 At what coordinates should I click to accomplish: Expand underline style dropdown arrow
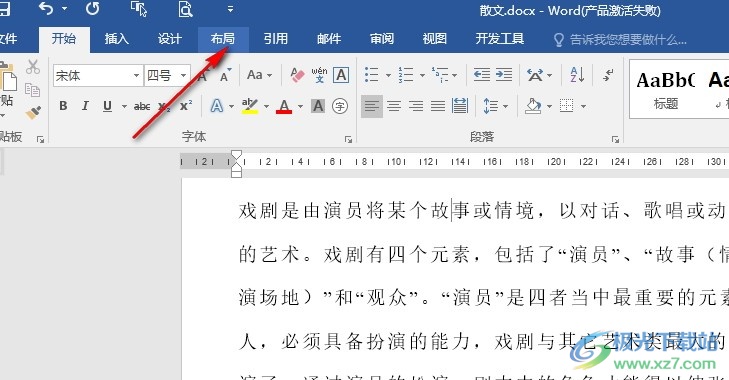(124, 107)
